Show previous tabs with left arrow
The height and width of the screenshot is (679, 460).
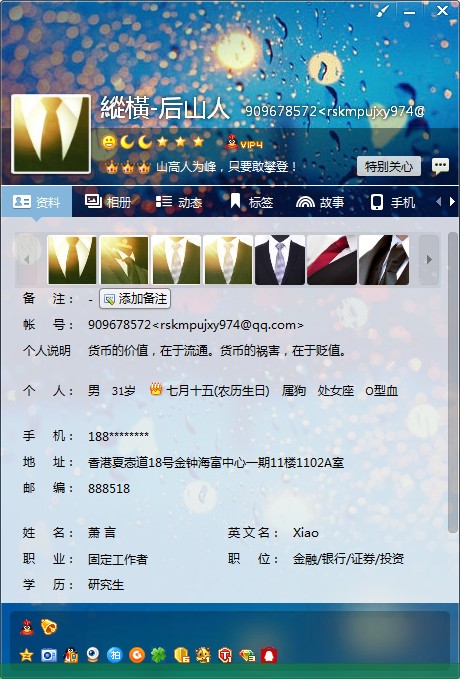coord(438,201)
